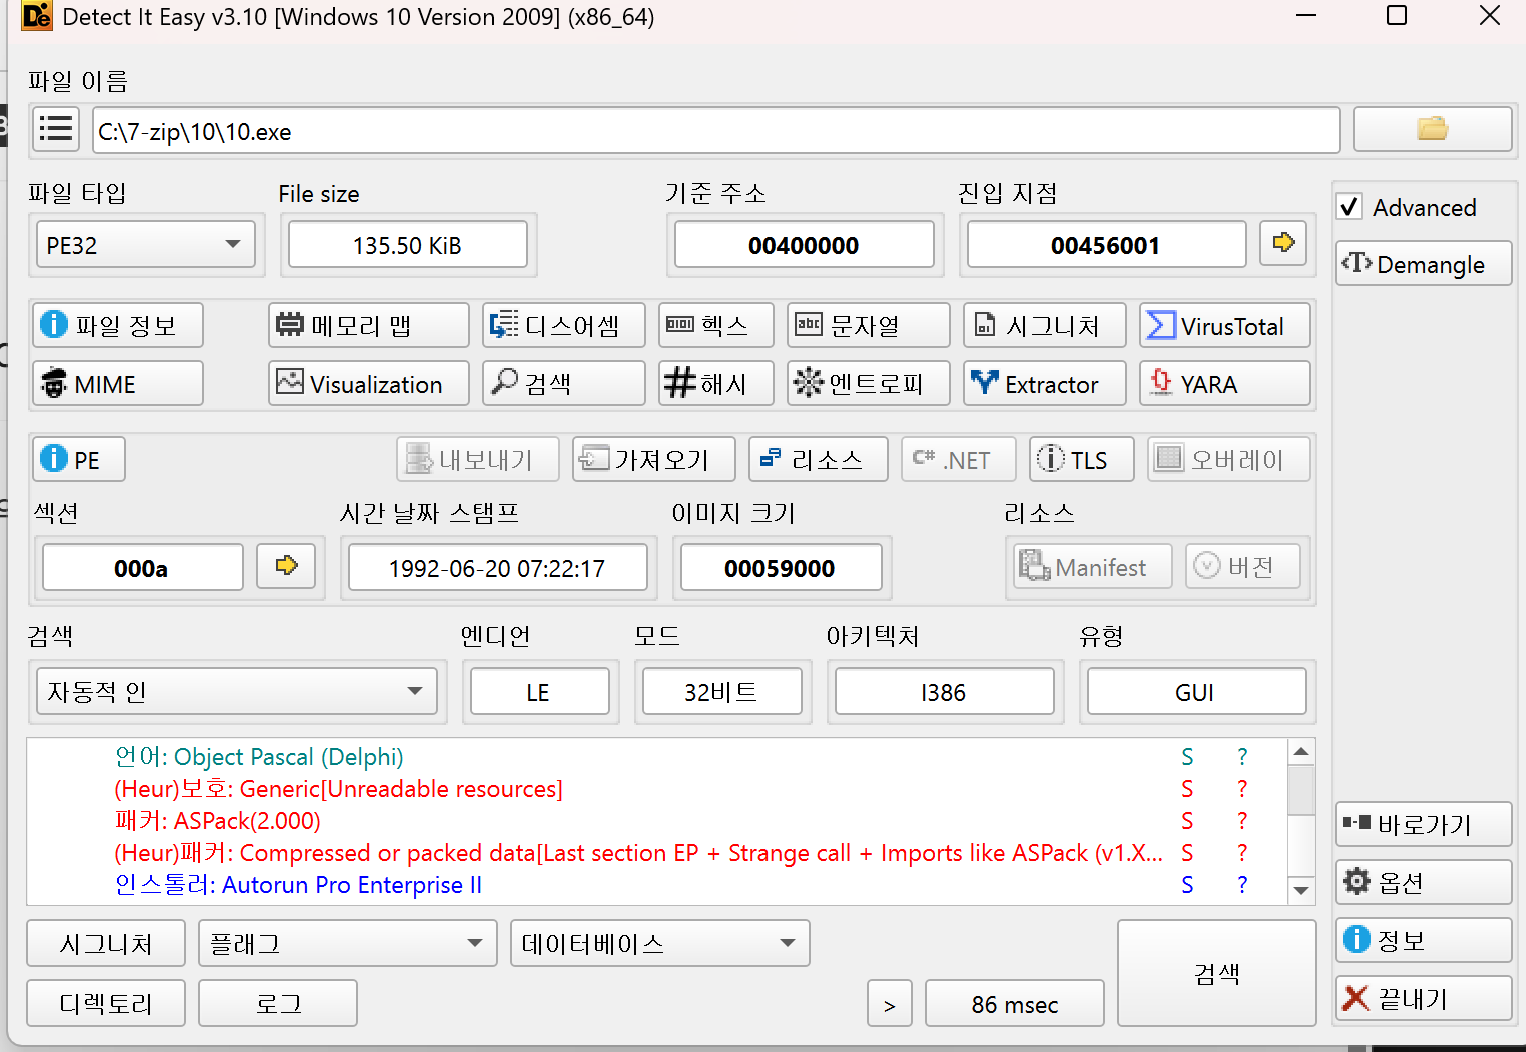Expand the PE32 file type dropdown
Viewport: 1526px width, 1052px height.
[x=146, y=245]
